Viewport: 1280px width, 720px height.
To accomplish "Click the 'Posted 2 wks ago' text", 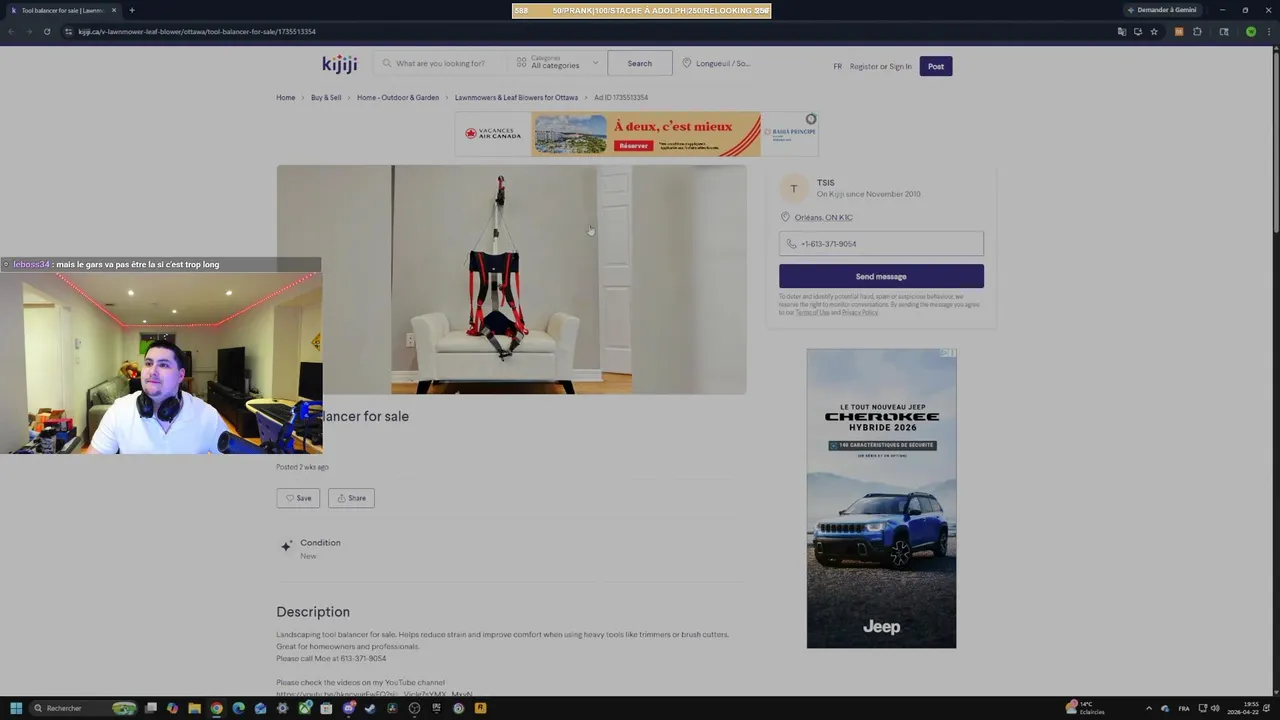I will click(x=302, y=467).
